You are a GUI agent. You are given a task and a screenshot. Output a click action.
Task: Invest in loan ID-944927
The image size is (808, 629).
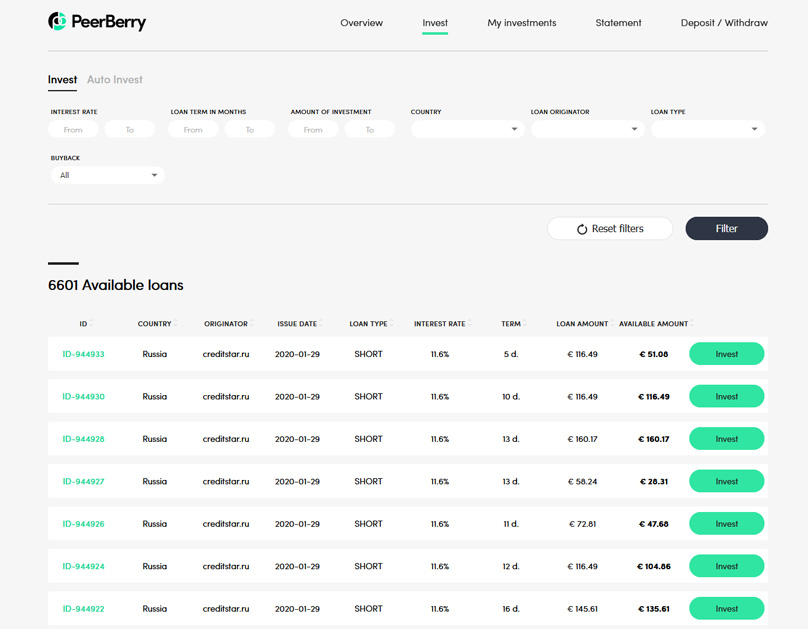tap(727, 481)
